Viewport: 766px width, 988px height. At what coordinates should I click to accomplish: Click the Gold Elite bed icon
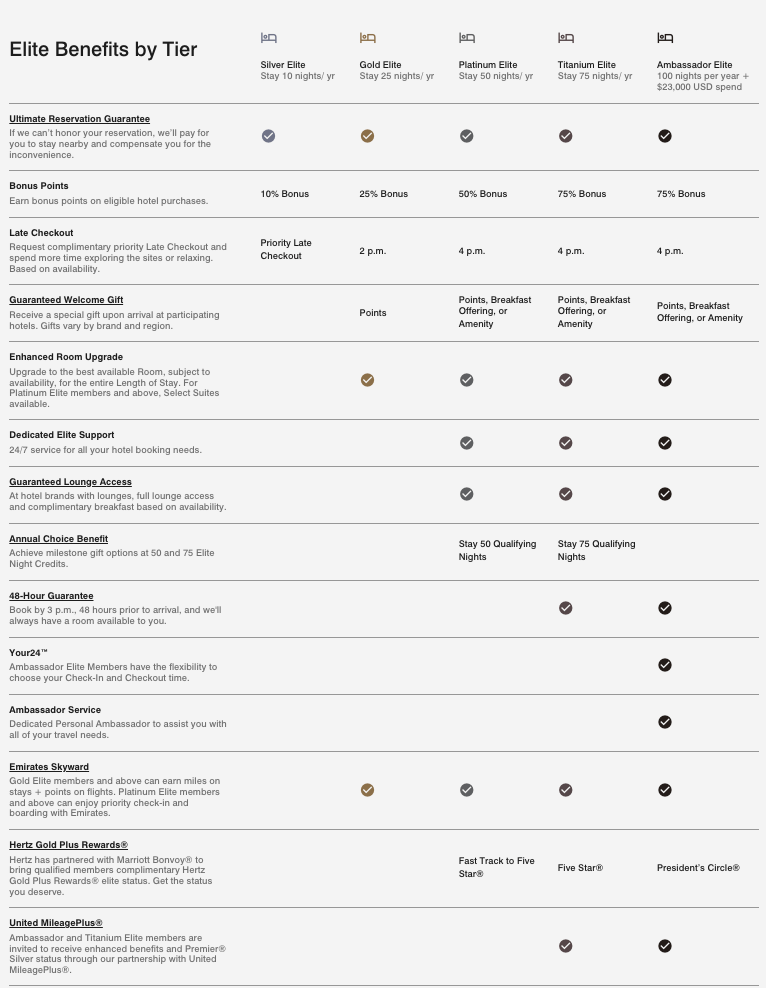(x=367, y=38)
